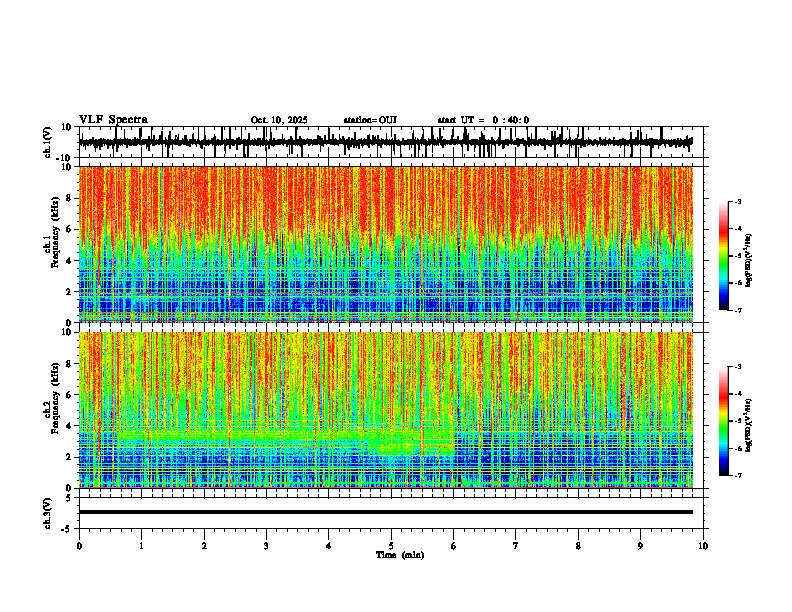Click the "-3" label on ch.2 color bar
Image resolution: width=792 pixels, height=612 pixels.
click(x=738, y=367)
